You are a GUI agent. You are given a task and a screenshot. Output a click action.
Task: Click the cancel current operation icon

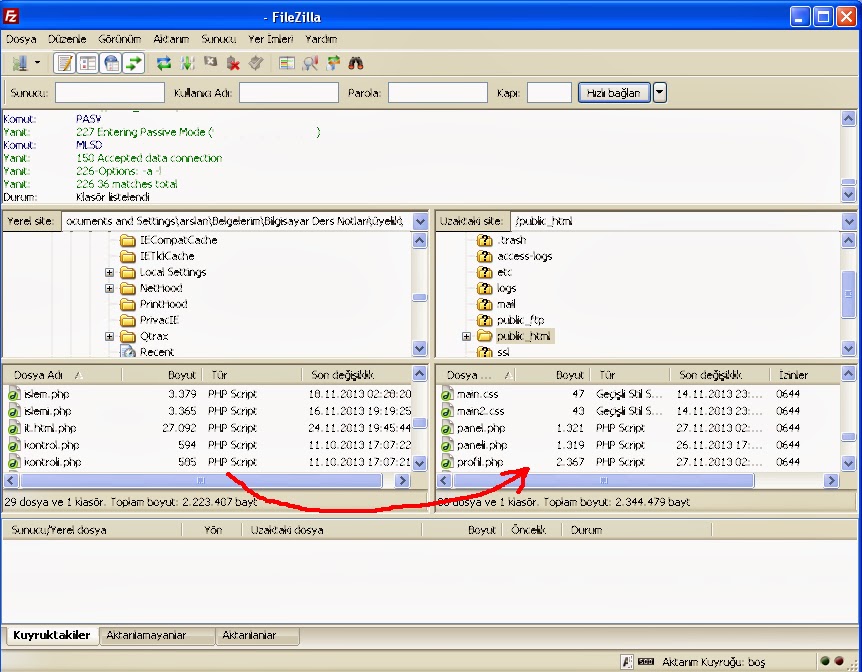[211, 62]
